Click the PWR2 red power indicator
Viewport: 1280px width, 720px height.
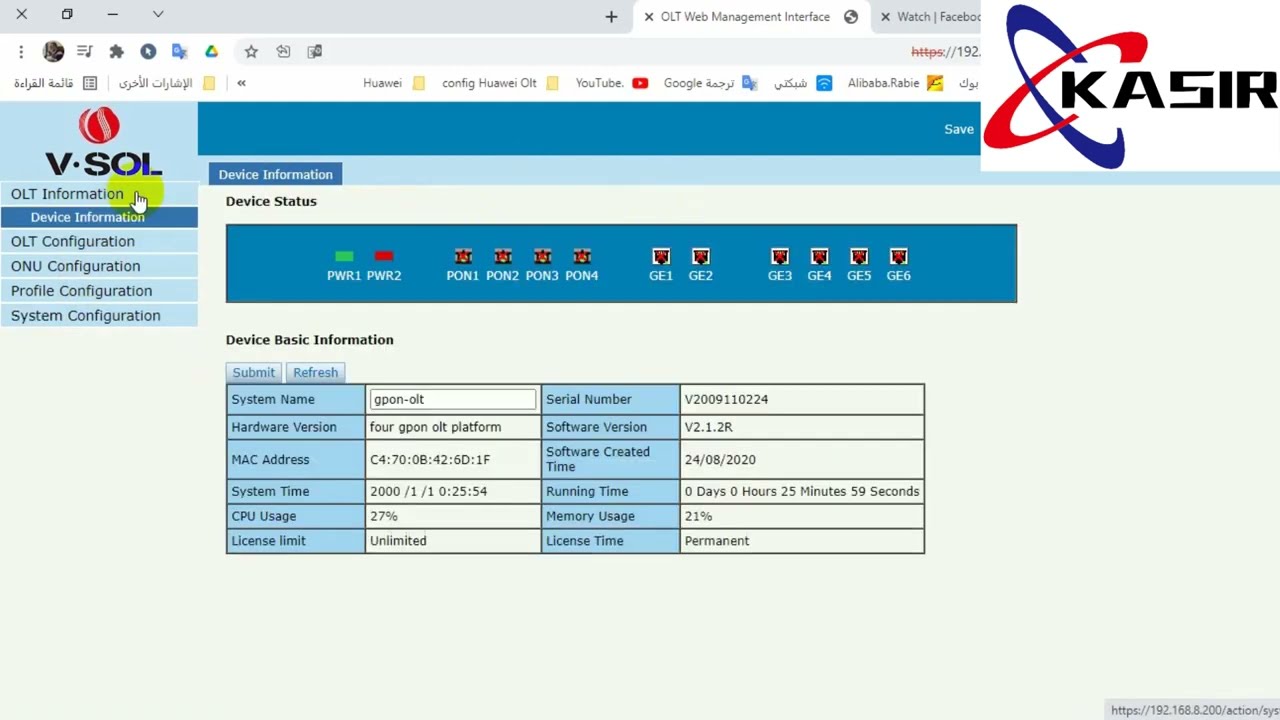(384, 257)
